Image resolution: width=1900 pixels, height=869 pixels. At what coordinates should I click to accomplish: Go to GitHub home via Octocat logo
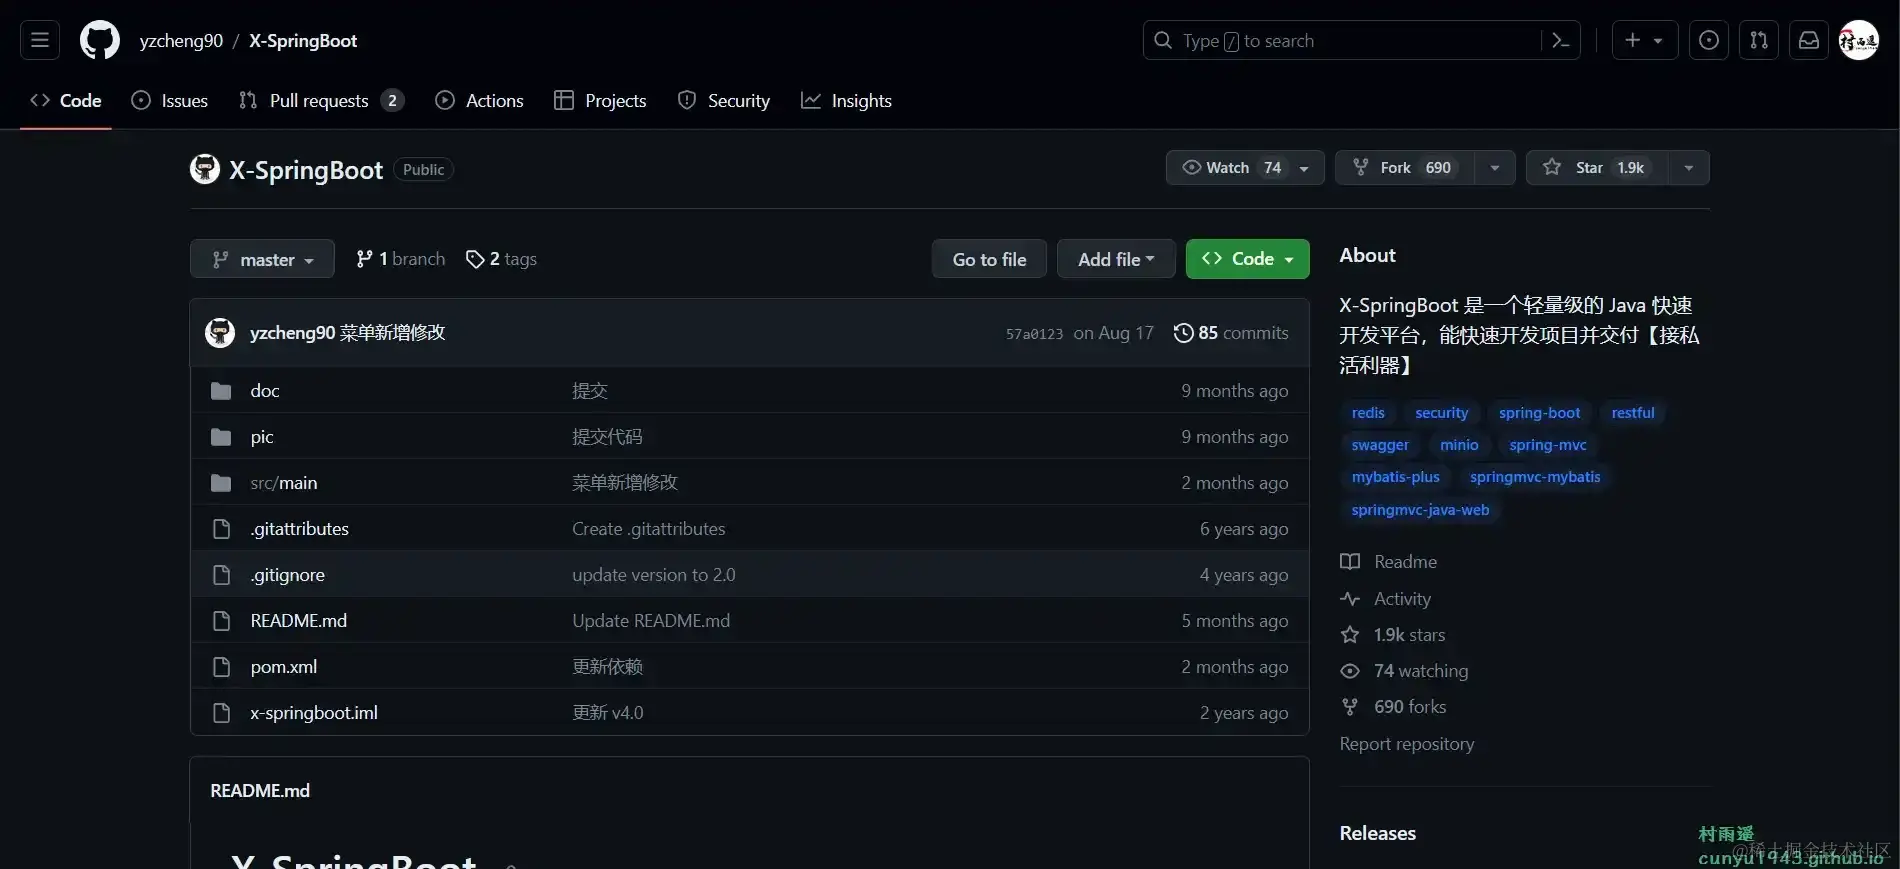tap(100, 40)
